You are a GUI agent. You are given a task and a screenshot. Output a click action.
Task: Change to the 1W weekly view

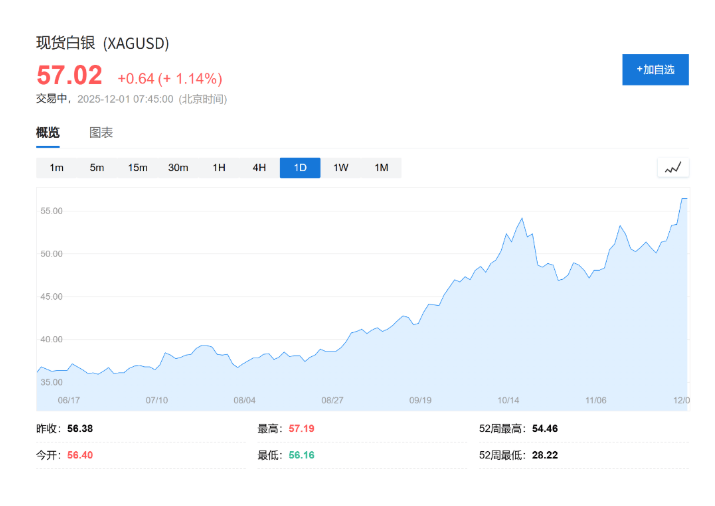point(341,168)
